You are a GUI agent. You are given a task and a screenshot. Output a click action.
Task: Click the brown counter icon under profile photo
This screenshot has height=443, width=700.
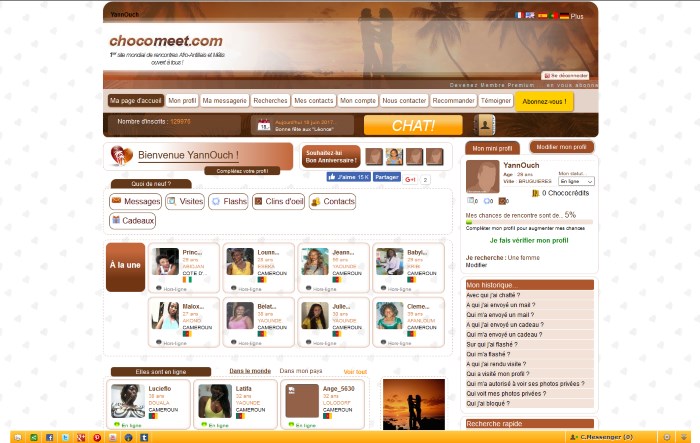point(502,201)
